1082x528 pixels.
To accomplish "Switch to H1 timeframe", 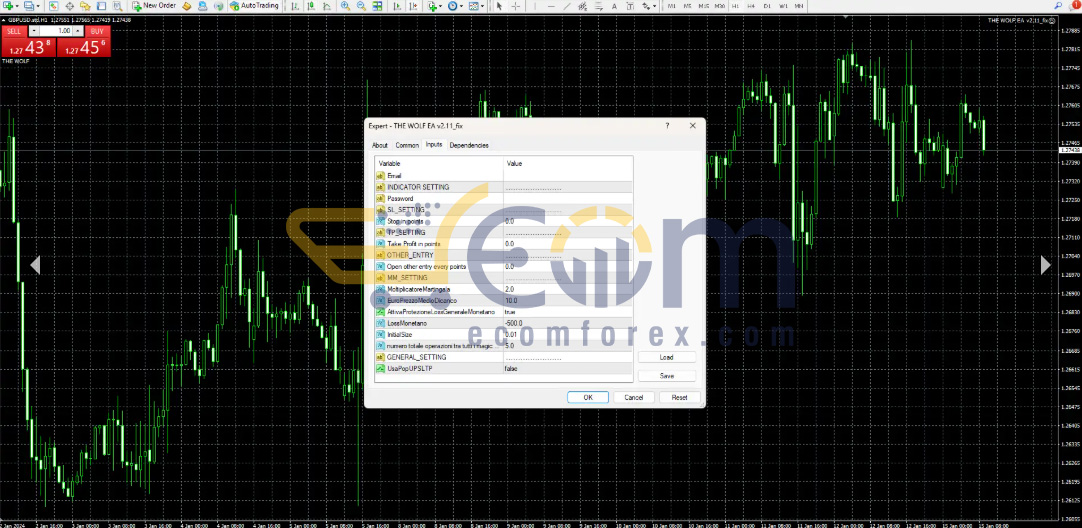I will (x=736, y=6).
